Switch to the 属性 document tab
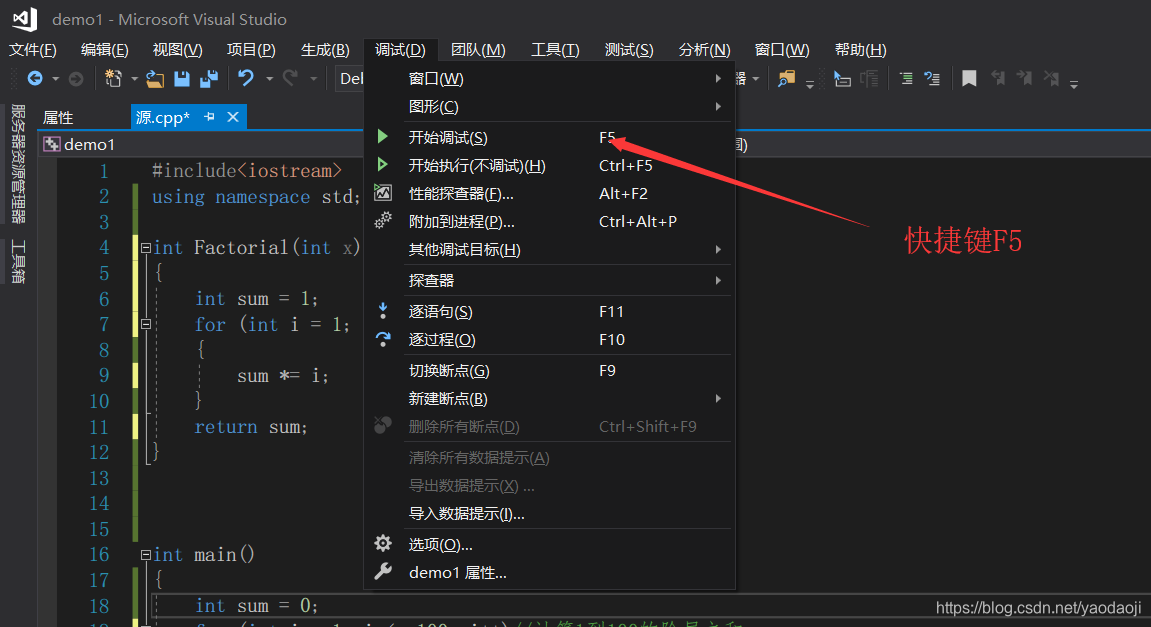The width and height of the screenshot is (1151, 627). pyautogui.click(x=58, y=117)
